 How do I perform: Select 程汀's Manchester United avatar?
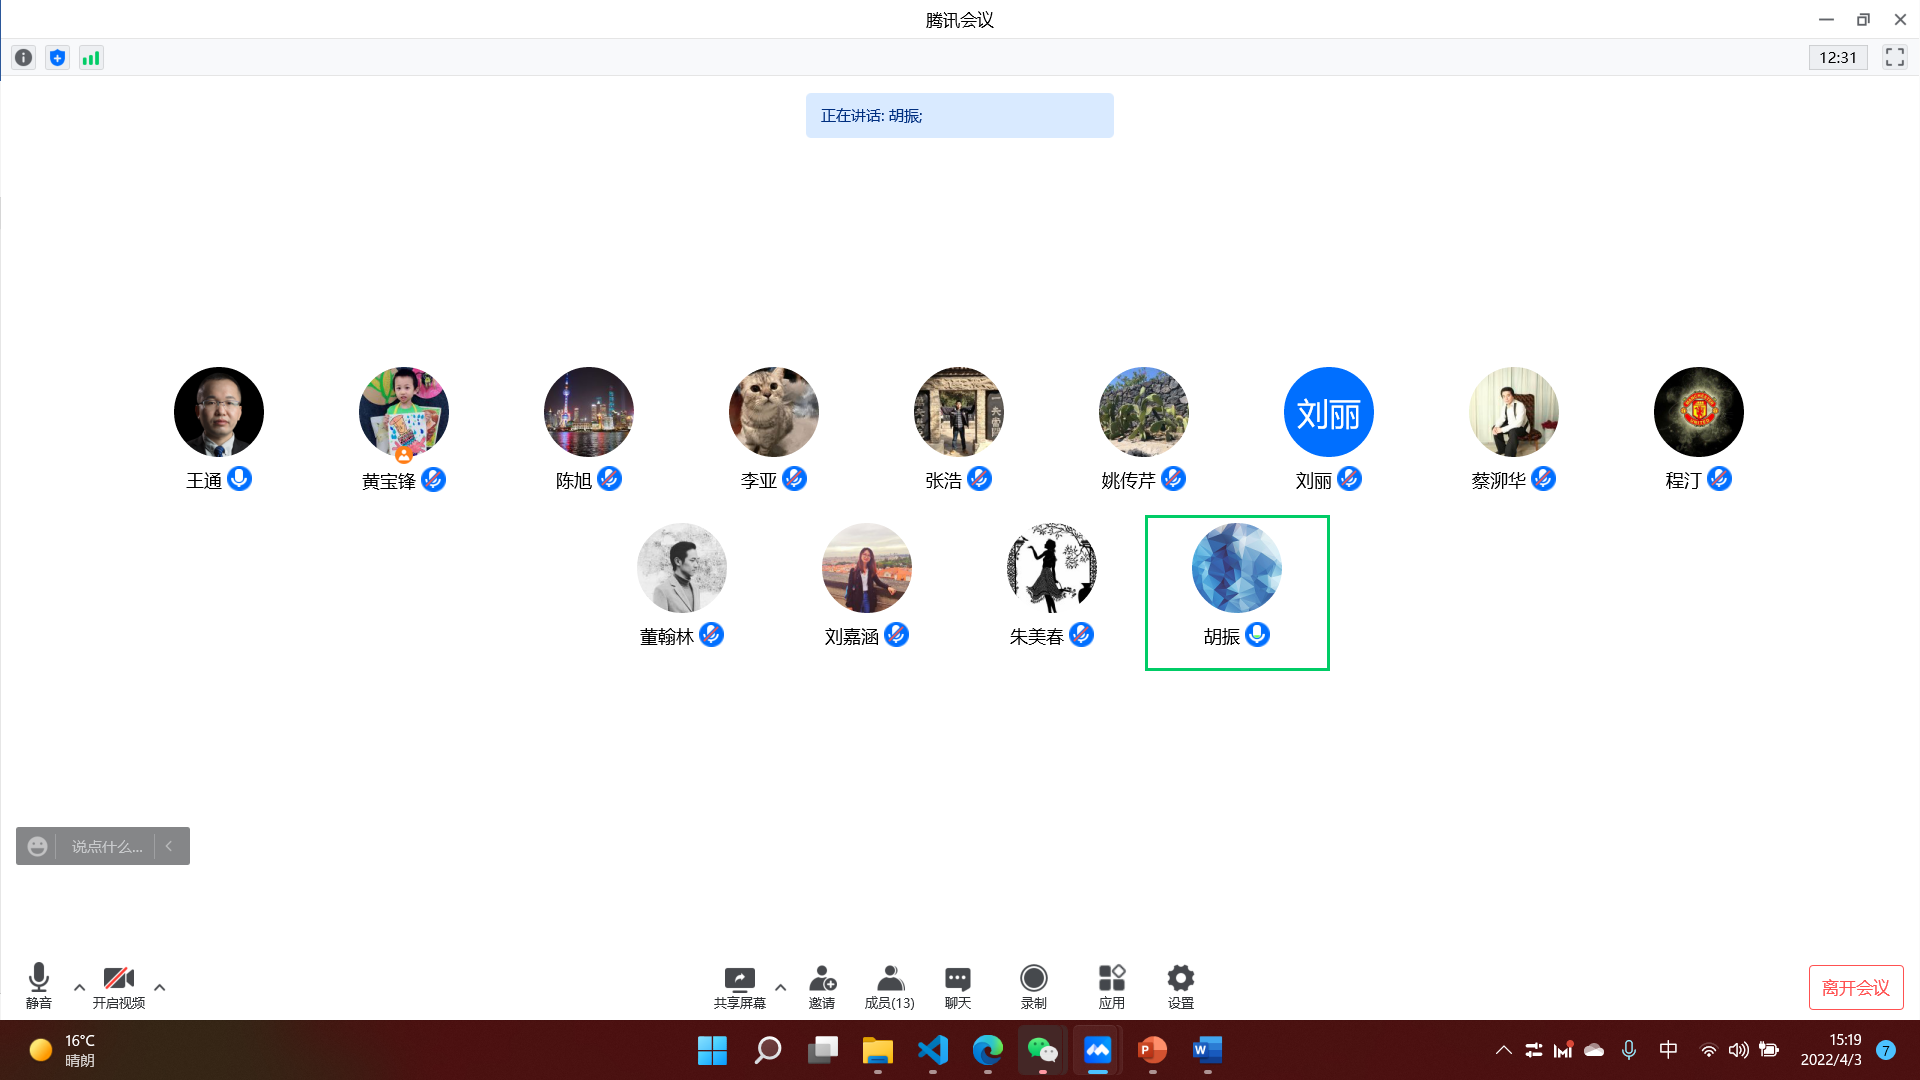point(1699,412)
